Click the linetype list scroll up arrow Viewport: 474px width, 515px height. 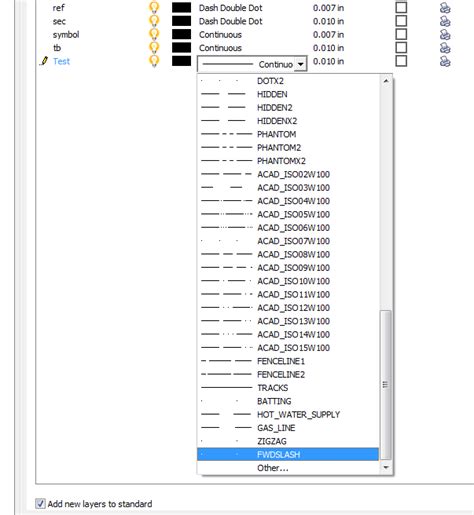[386, 81]
